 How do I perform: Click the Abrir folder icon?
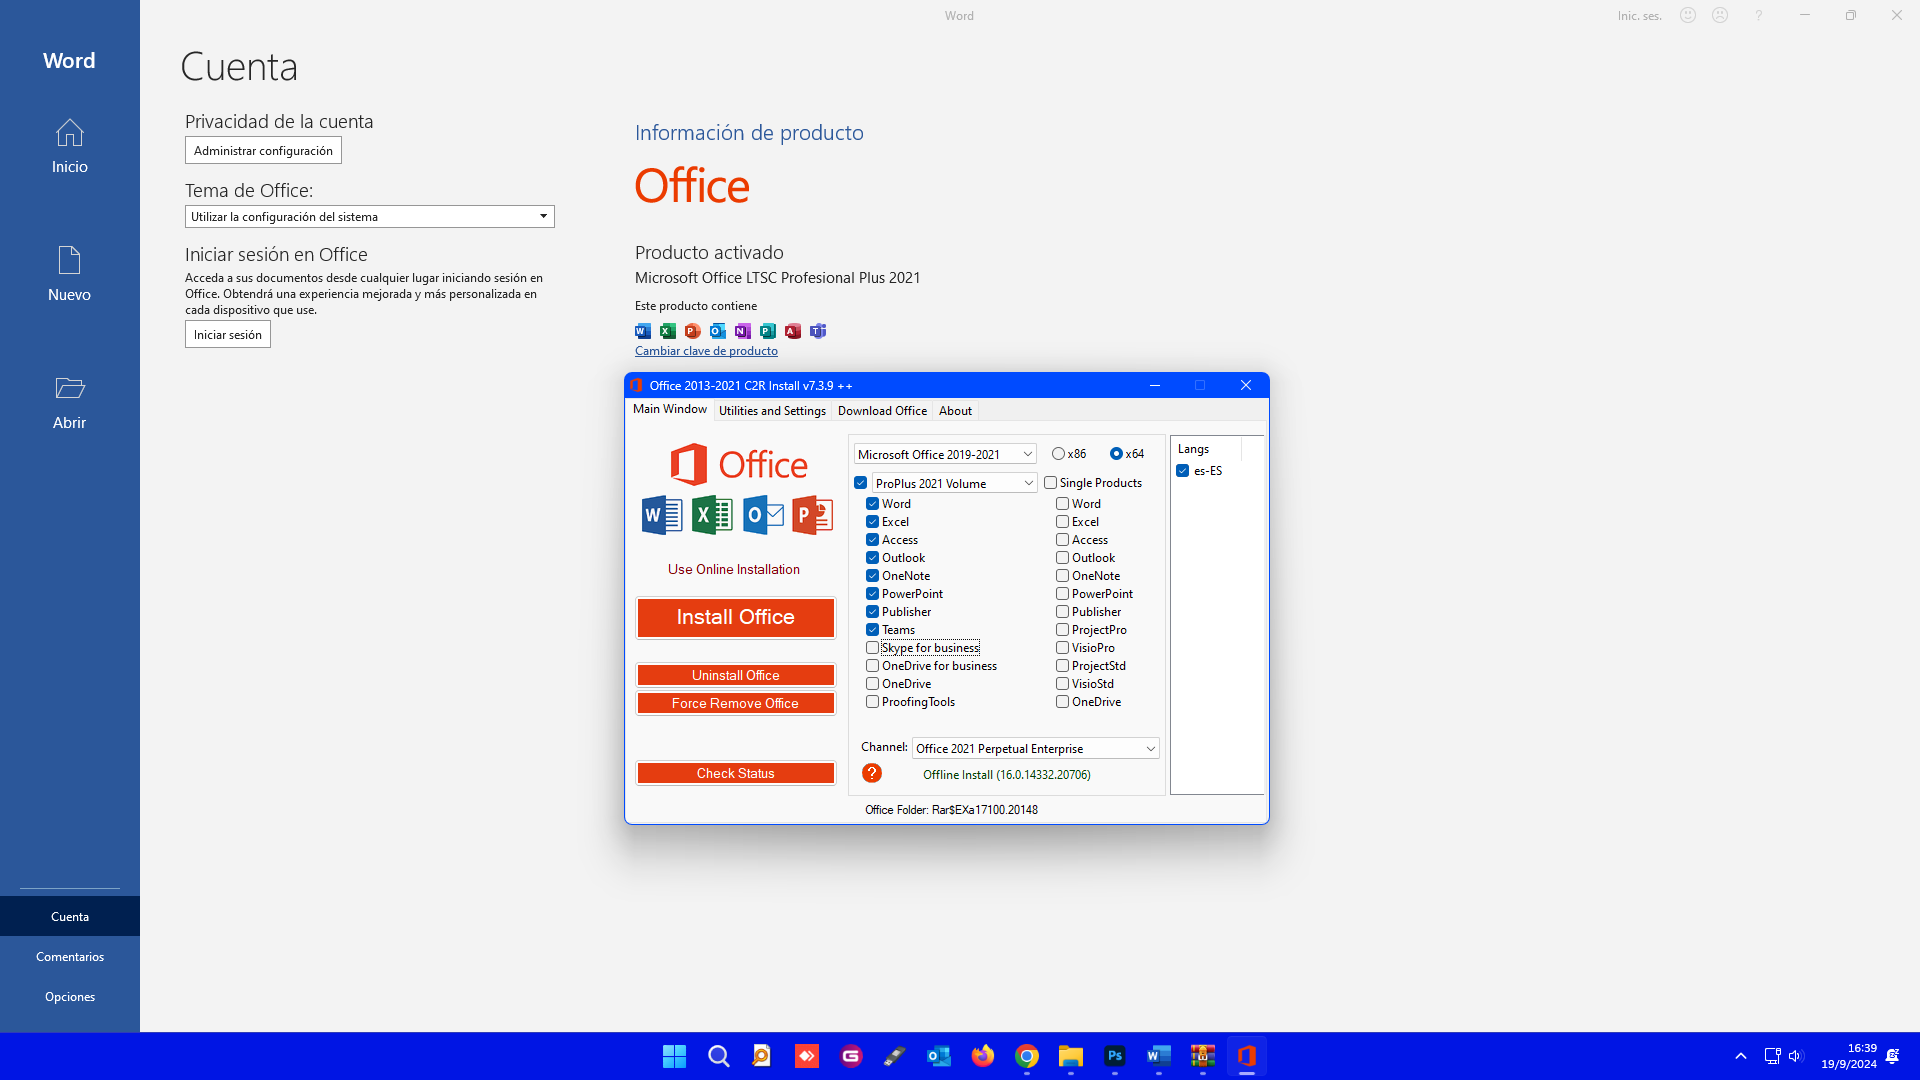(69, 388)
